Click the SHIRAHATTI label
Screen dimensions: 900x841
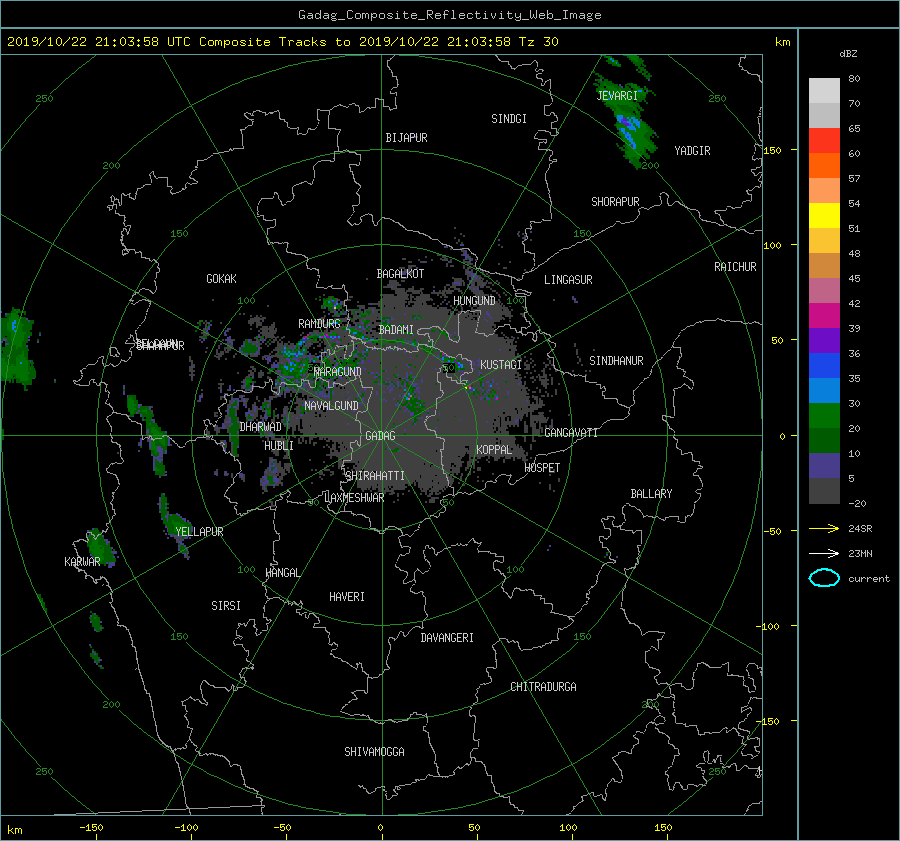(x=375, y=476)
